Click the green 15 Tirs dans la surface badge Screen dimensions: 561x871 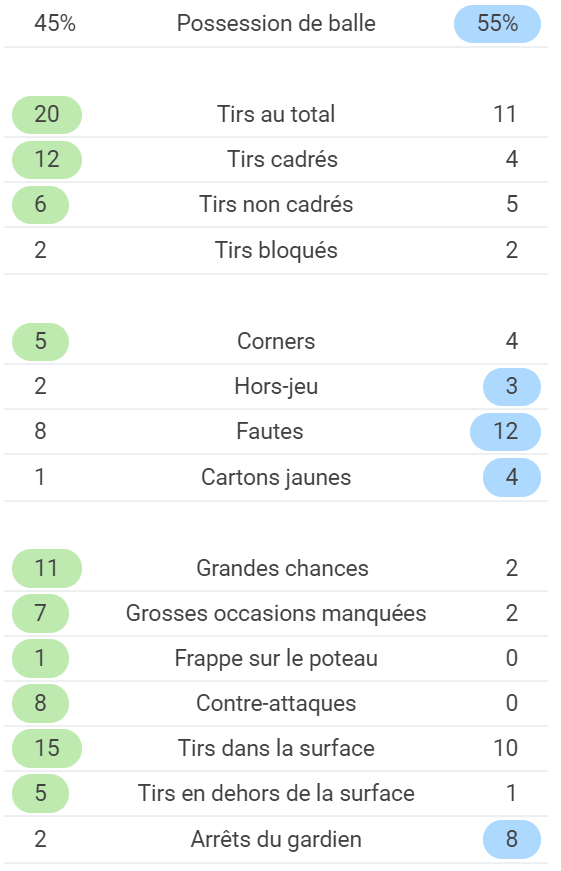coord(47,748)
